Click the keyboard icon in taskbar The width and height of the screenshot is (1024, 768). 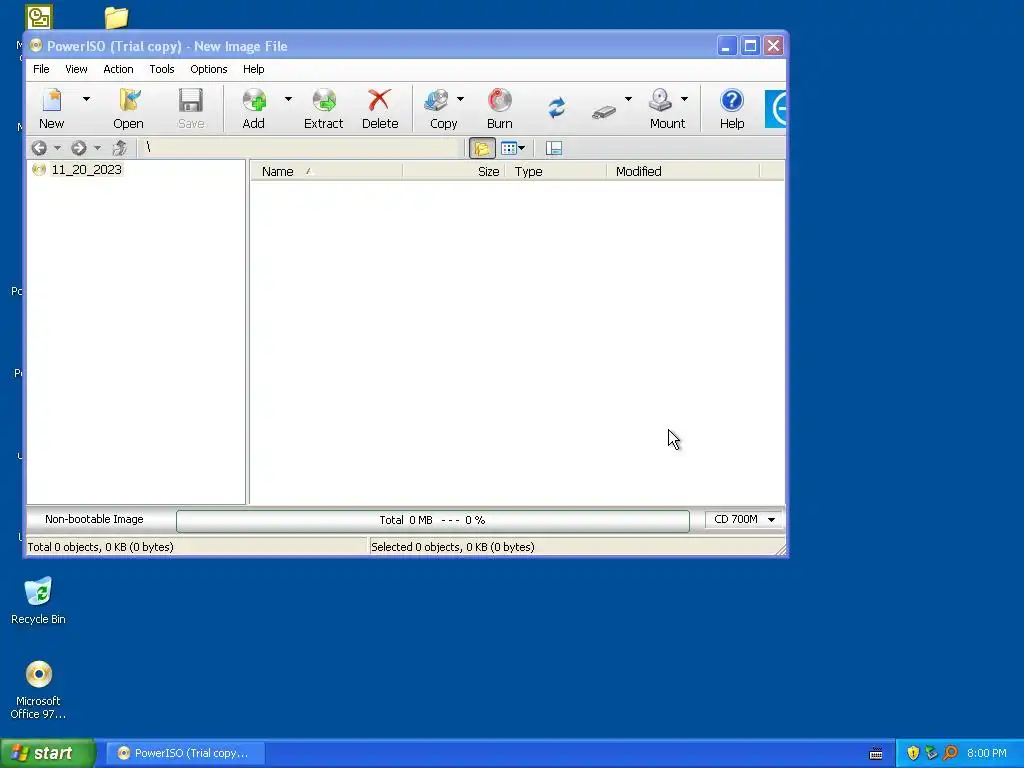tap(876, 754)
